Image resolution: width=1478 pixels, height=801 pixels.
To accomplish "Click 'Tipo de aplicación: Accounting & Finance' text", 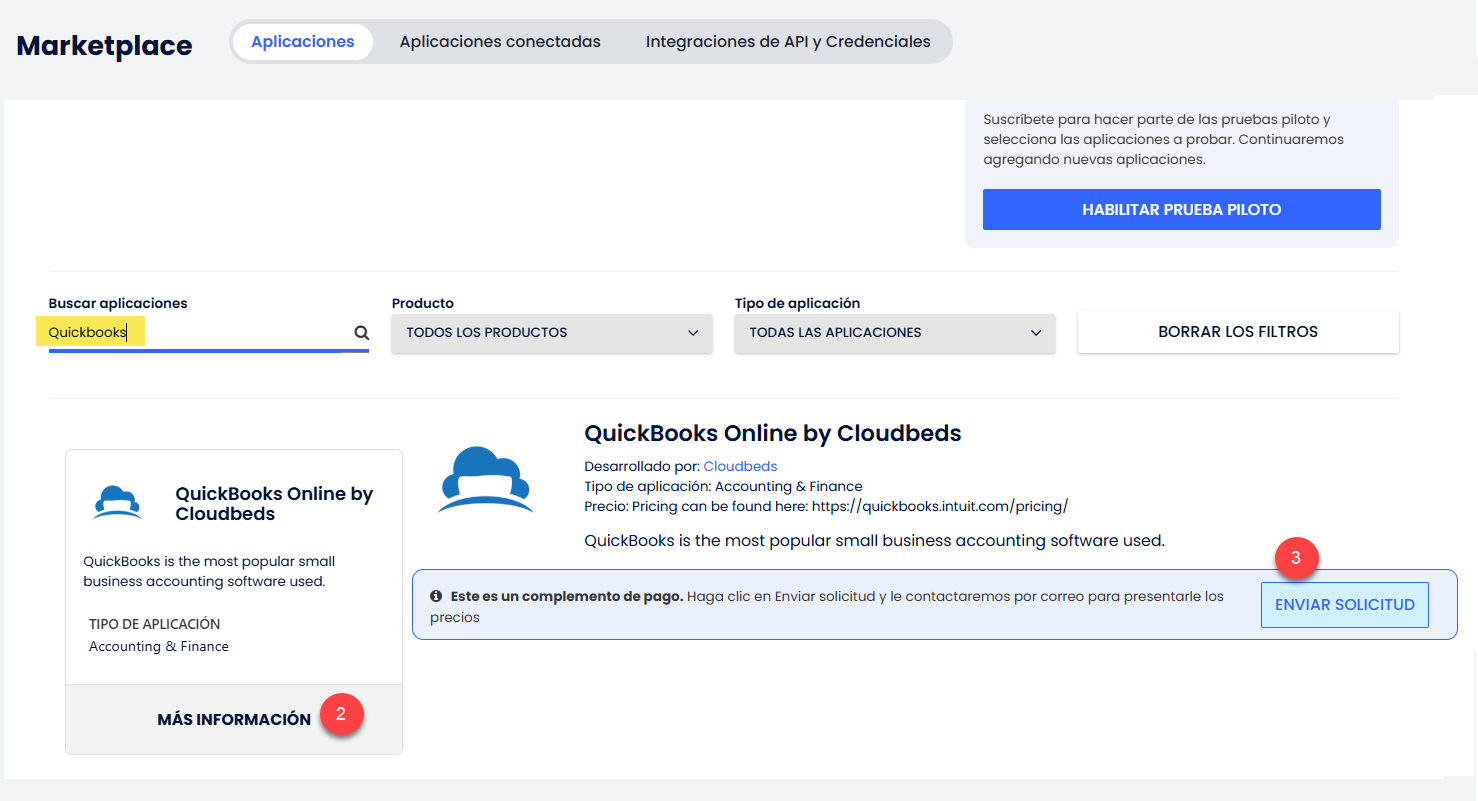I will [723, 486].
